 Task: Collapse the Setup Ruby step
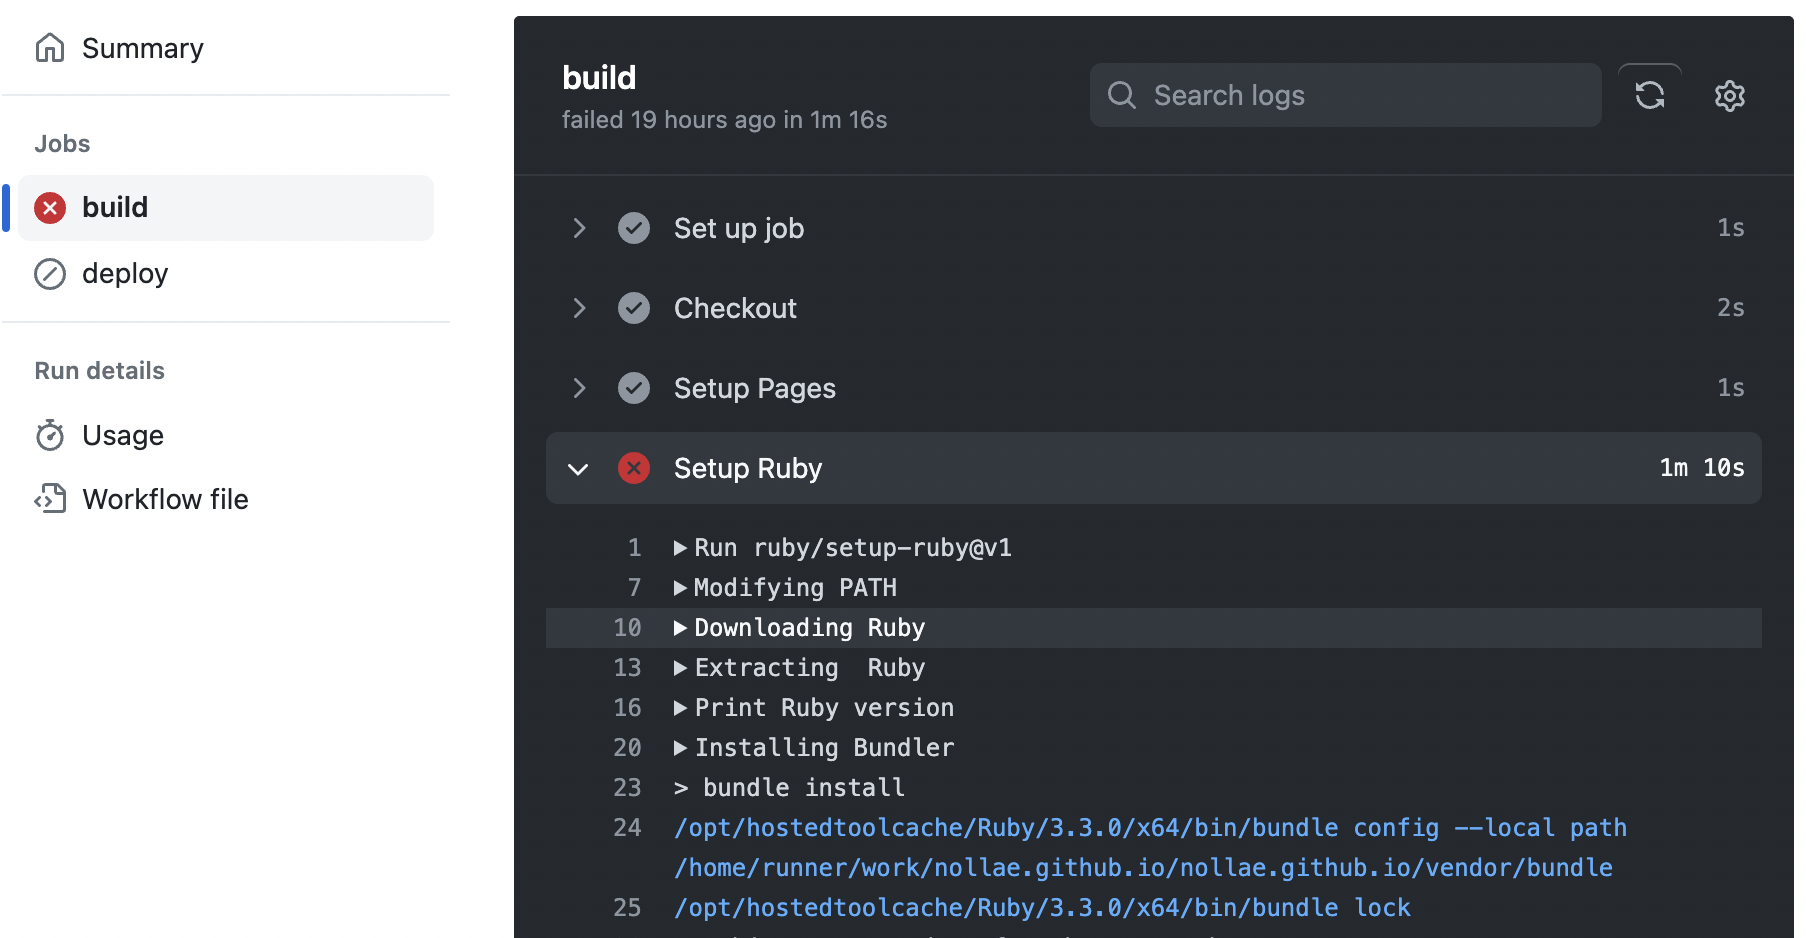[x=578, y=469]
